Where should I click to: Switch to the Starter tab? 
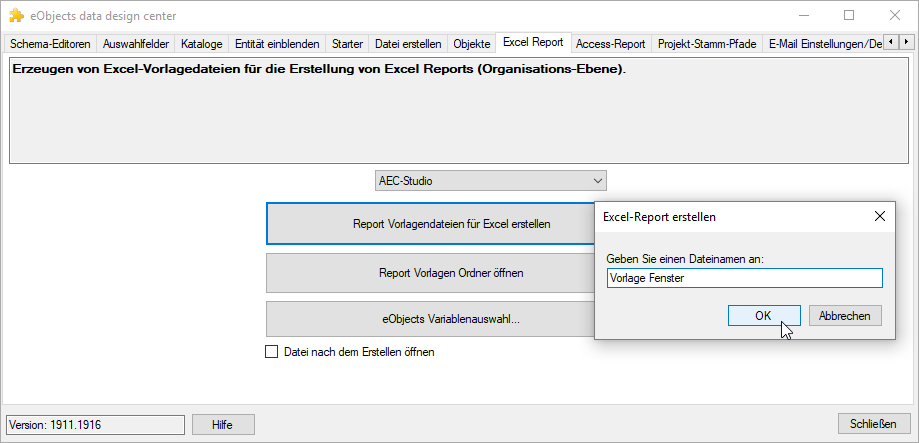click(x=347, y=44)
